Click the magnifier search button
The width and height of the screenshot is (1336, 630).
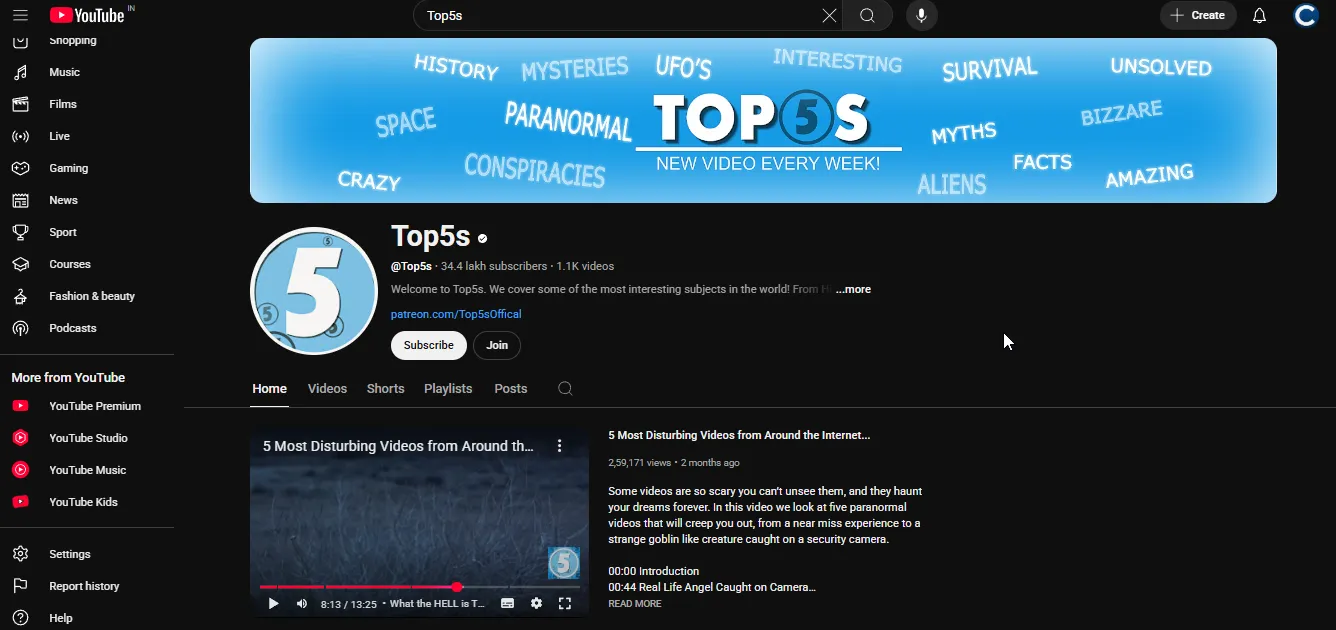coord(867,15)
